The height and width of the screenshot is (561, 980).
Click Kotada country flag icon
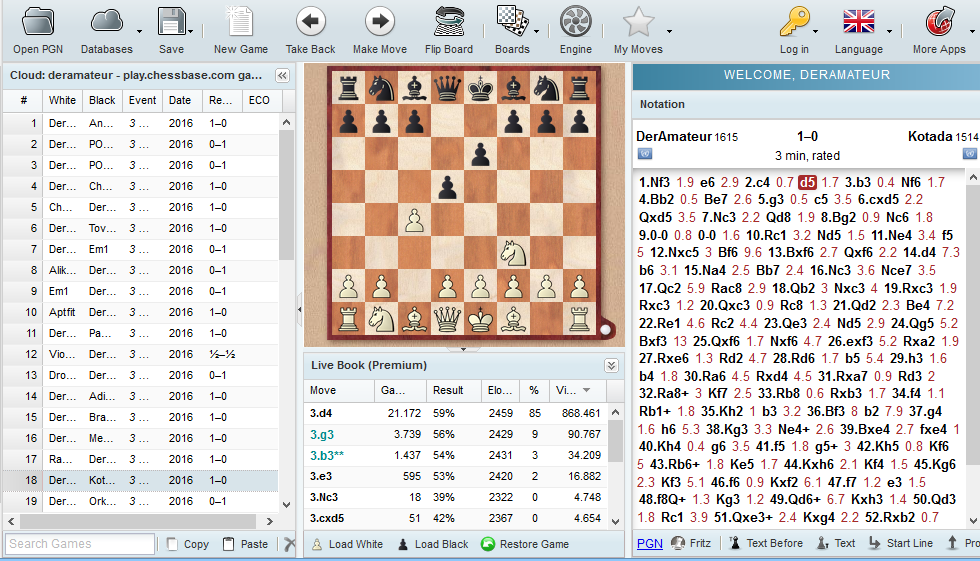click(969, 154)
